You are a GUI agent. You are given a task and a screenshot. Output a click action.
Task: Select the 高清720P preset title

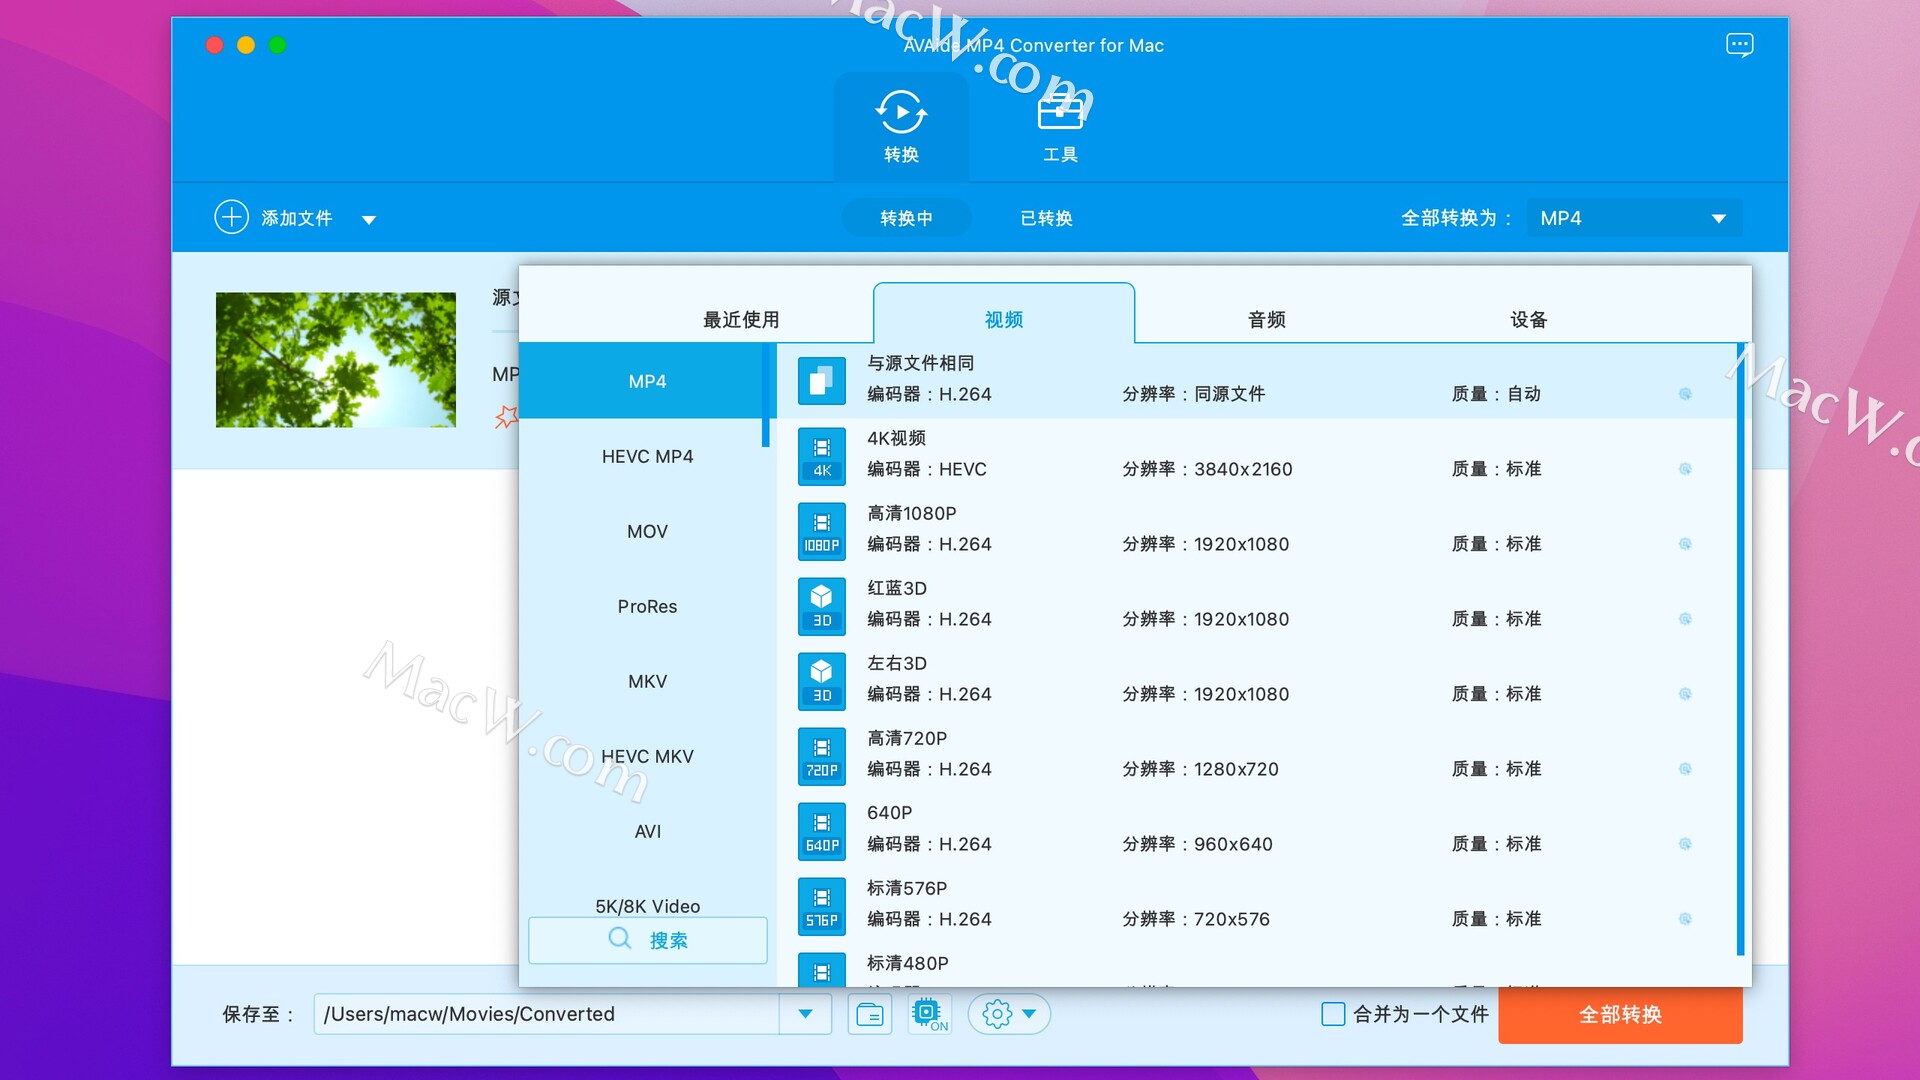pos(906,738)
